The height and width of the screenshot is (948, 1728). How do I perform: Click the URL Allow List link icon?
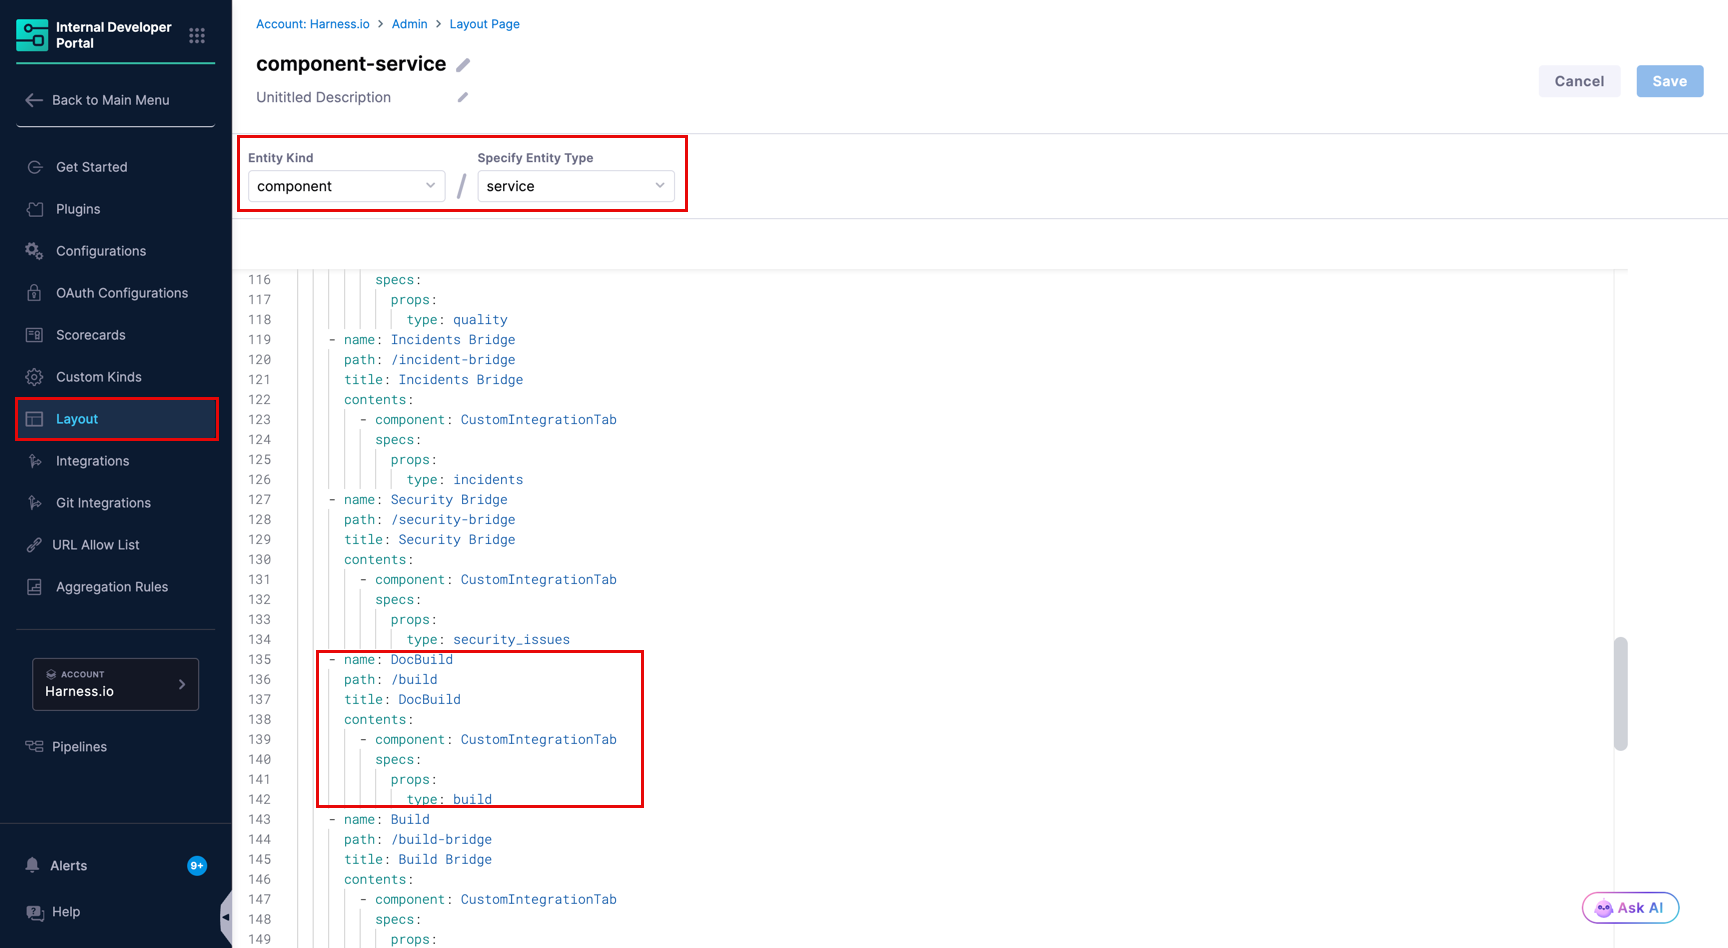click(x=34, y=545)
